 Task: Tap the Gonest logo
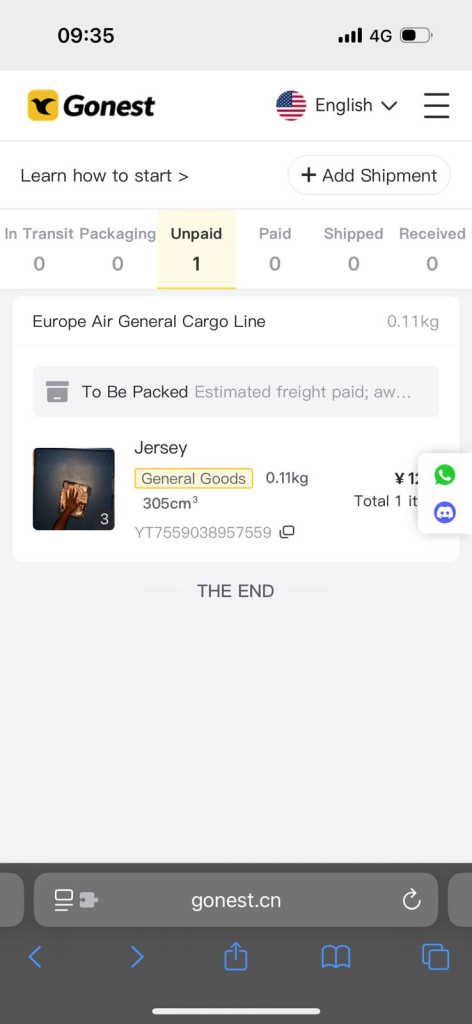click(x=91, y=105)
